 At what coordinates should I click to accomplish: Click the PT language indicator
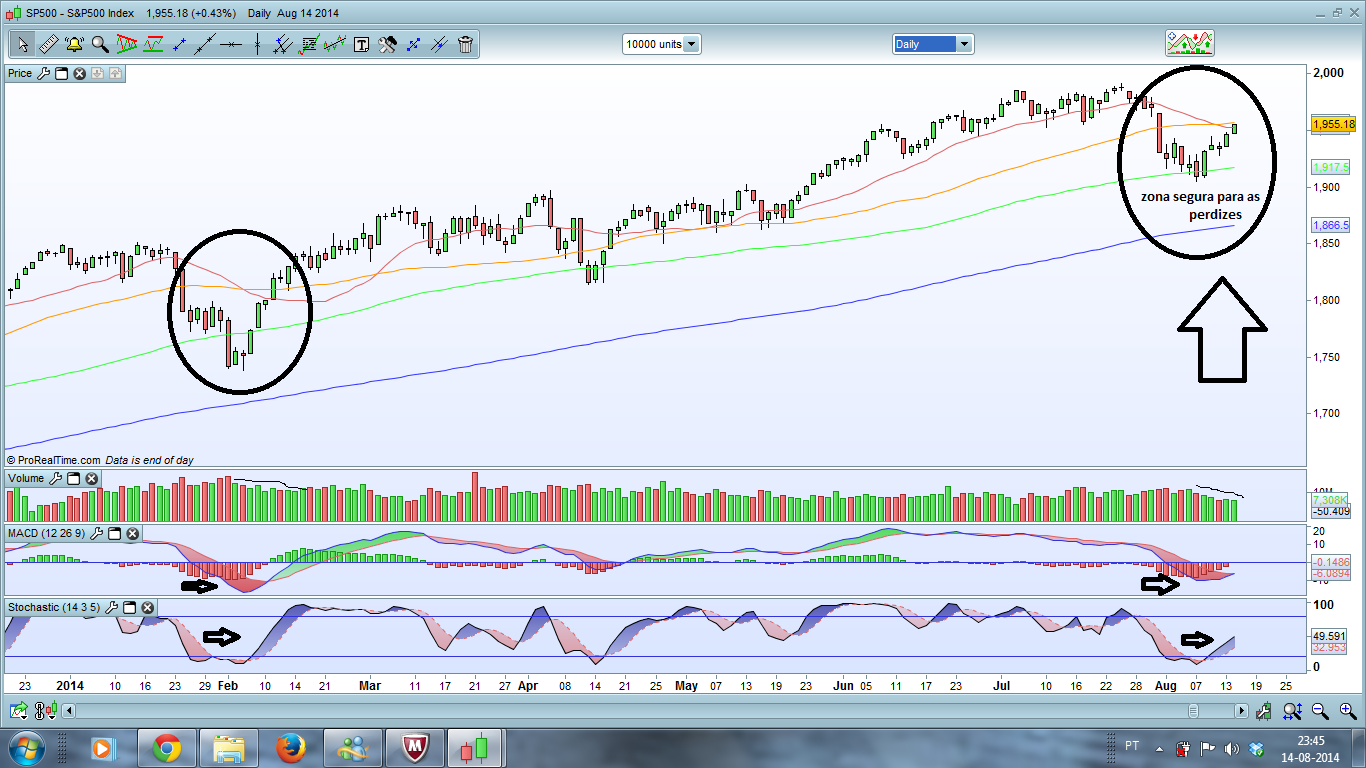1132,746
